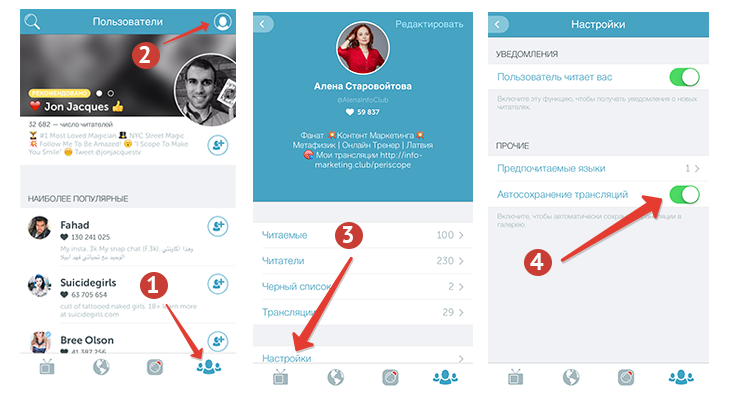Open search in the Пользователи screen
The width and height of the screenshot is (730, 400).
32,21
